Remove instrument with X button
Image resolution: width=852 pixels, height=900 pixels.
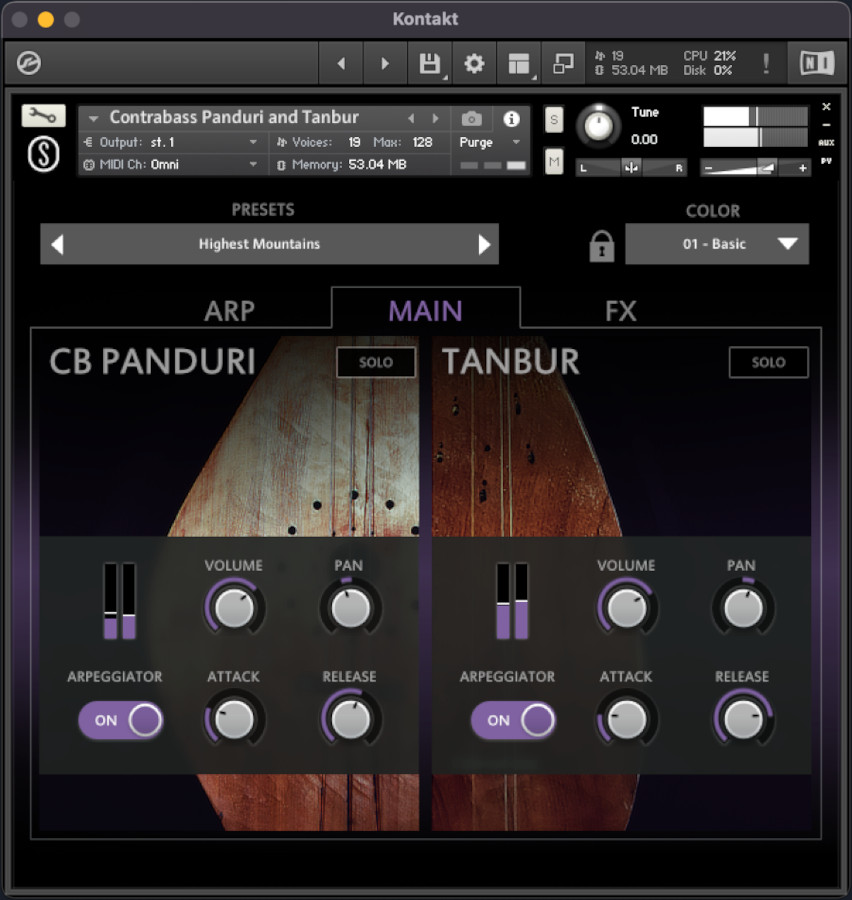(826, 107)
